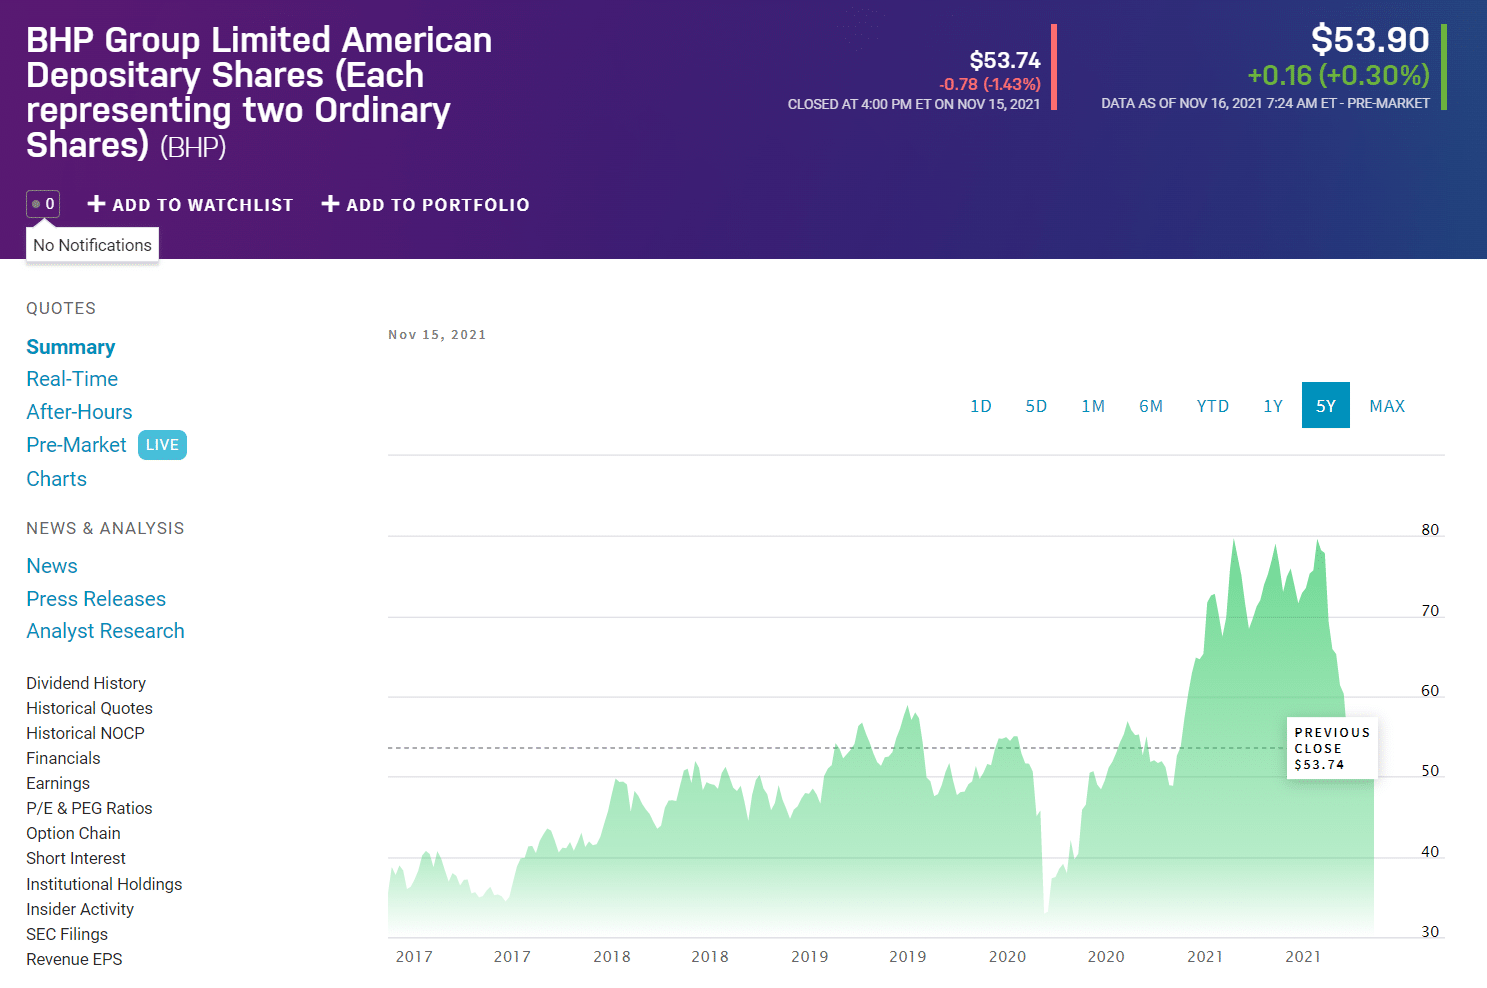
Task: Select the 1Y chart range
Action: (x=1273, y=406)
